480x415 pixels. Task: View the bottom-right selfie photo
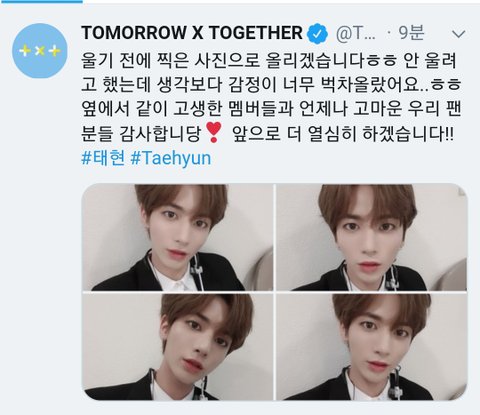(x=372, y=347)
